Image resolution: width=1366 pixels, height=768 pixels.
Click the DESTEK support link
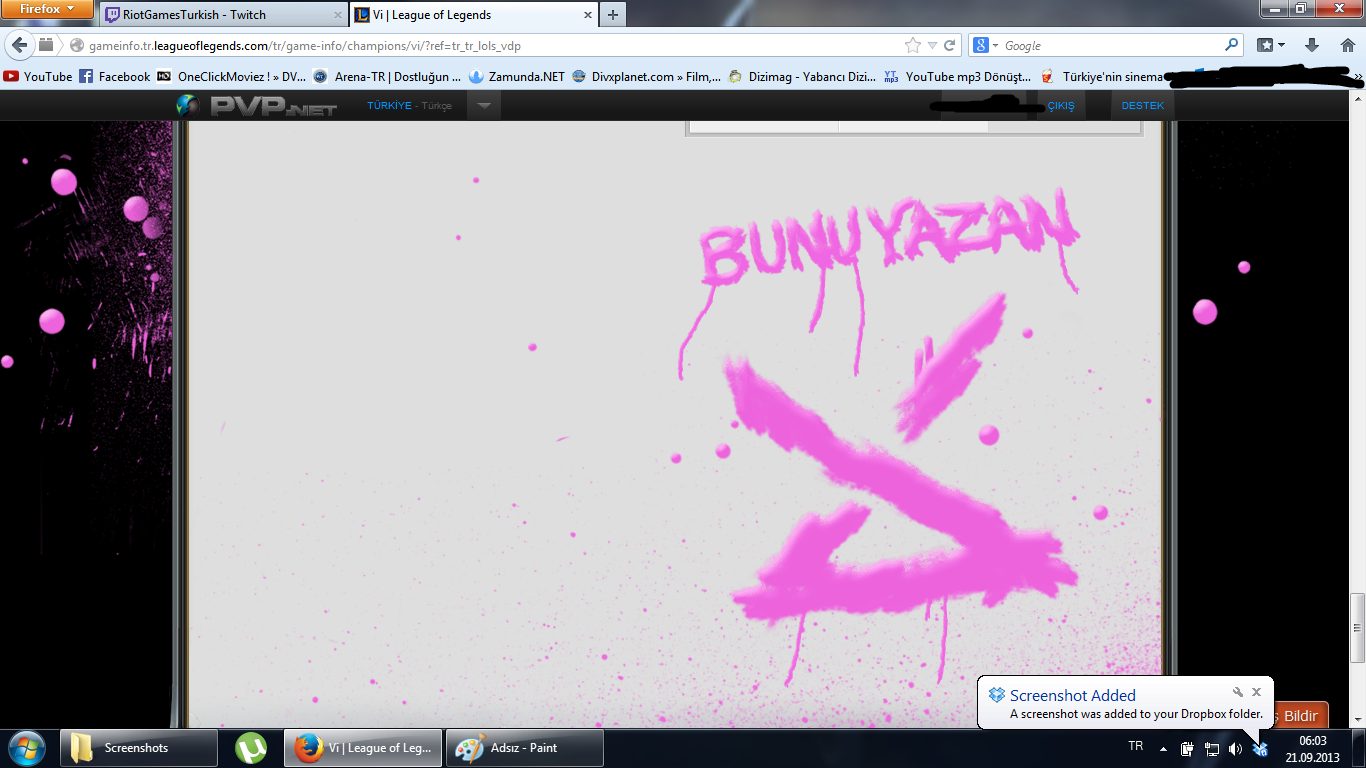(x=1142, y=106)
